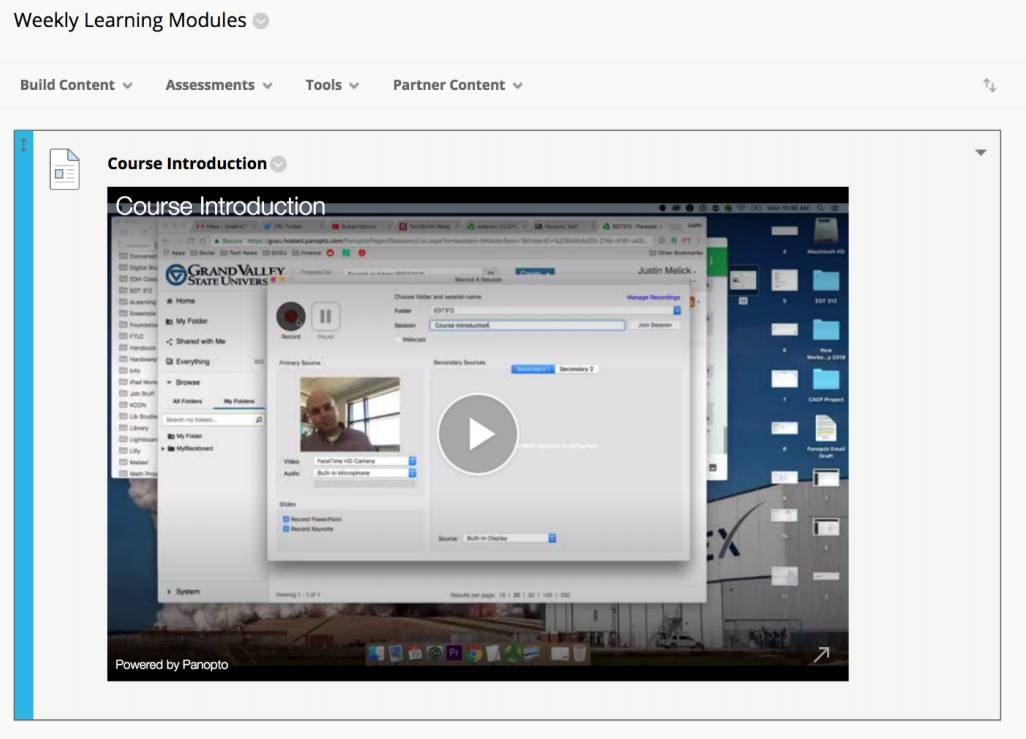Open the Partner Content menu

[457, 86]
